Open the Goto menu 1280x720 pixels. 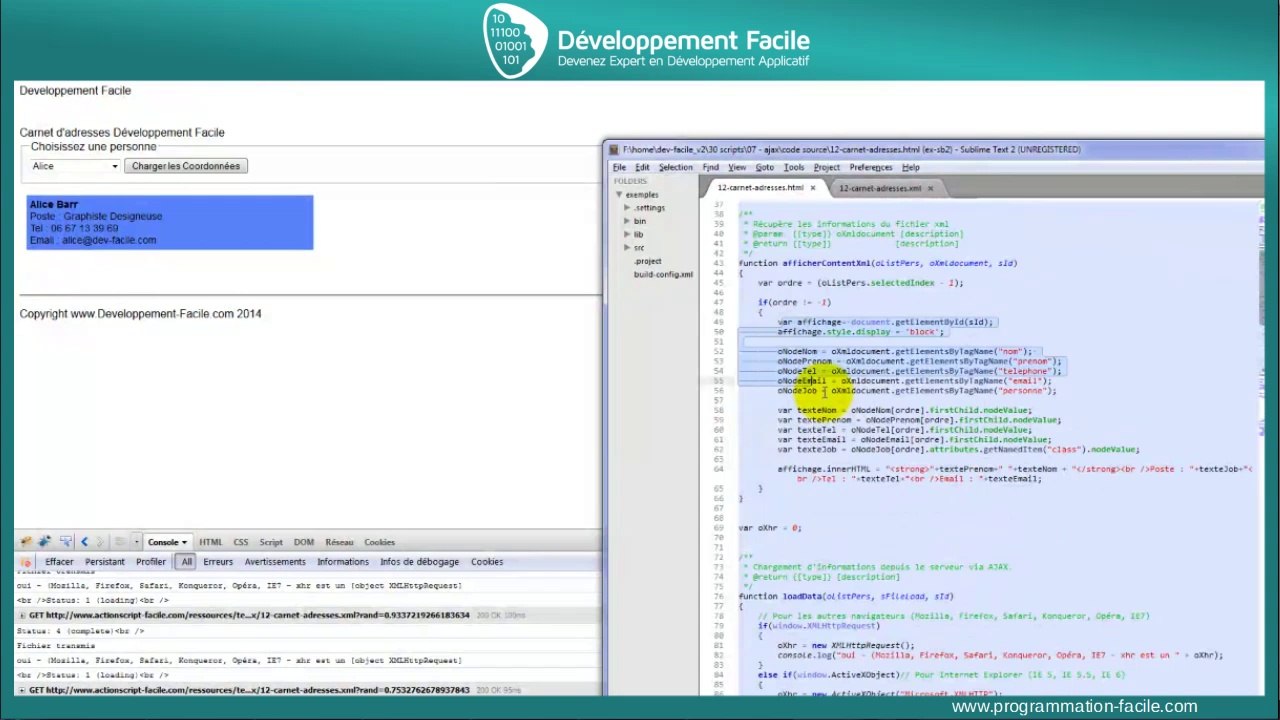[764, 168]
